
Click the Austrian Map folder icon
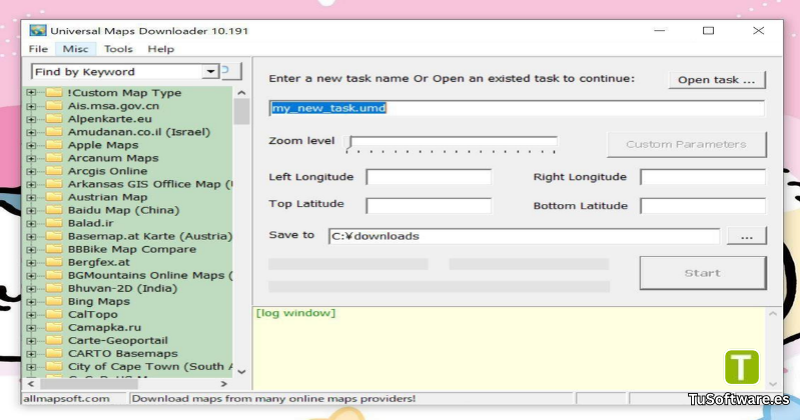[54, 197]
